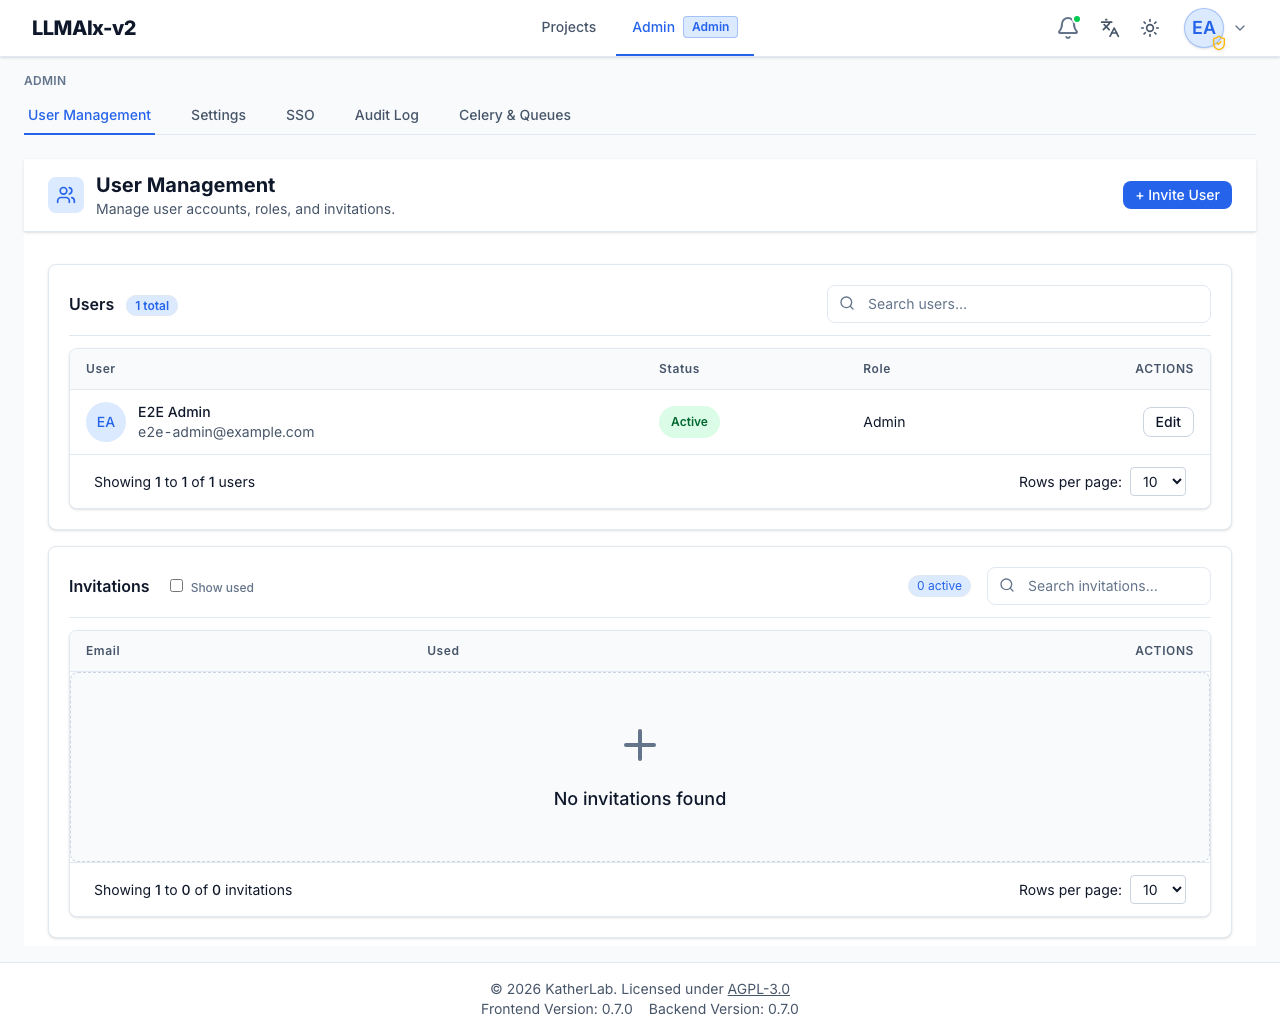The height and width of the screenshot is (1035, 1280).
Task: Open the language translation switcher
Action: [1110, 28]
